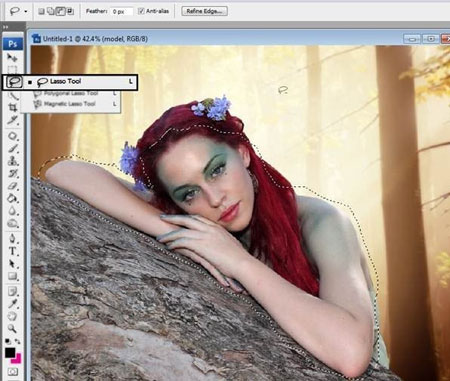Select the Dodge tool
The image size is (450, 381).
(12, 223)
